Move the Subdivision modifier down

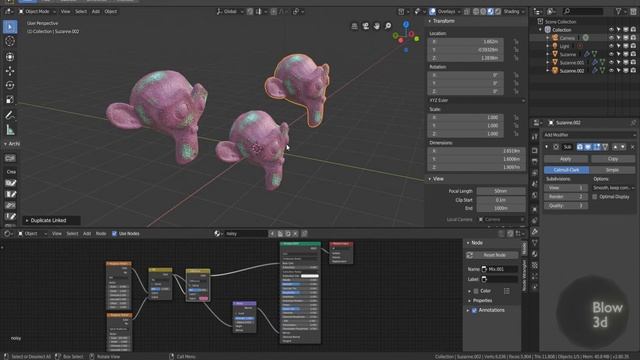[x=623, y=147]
